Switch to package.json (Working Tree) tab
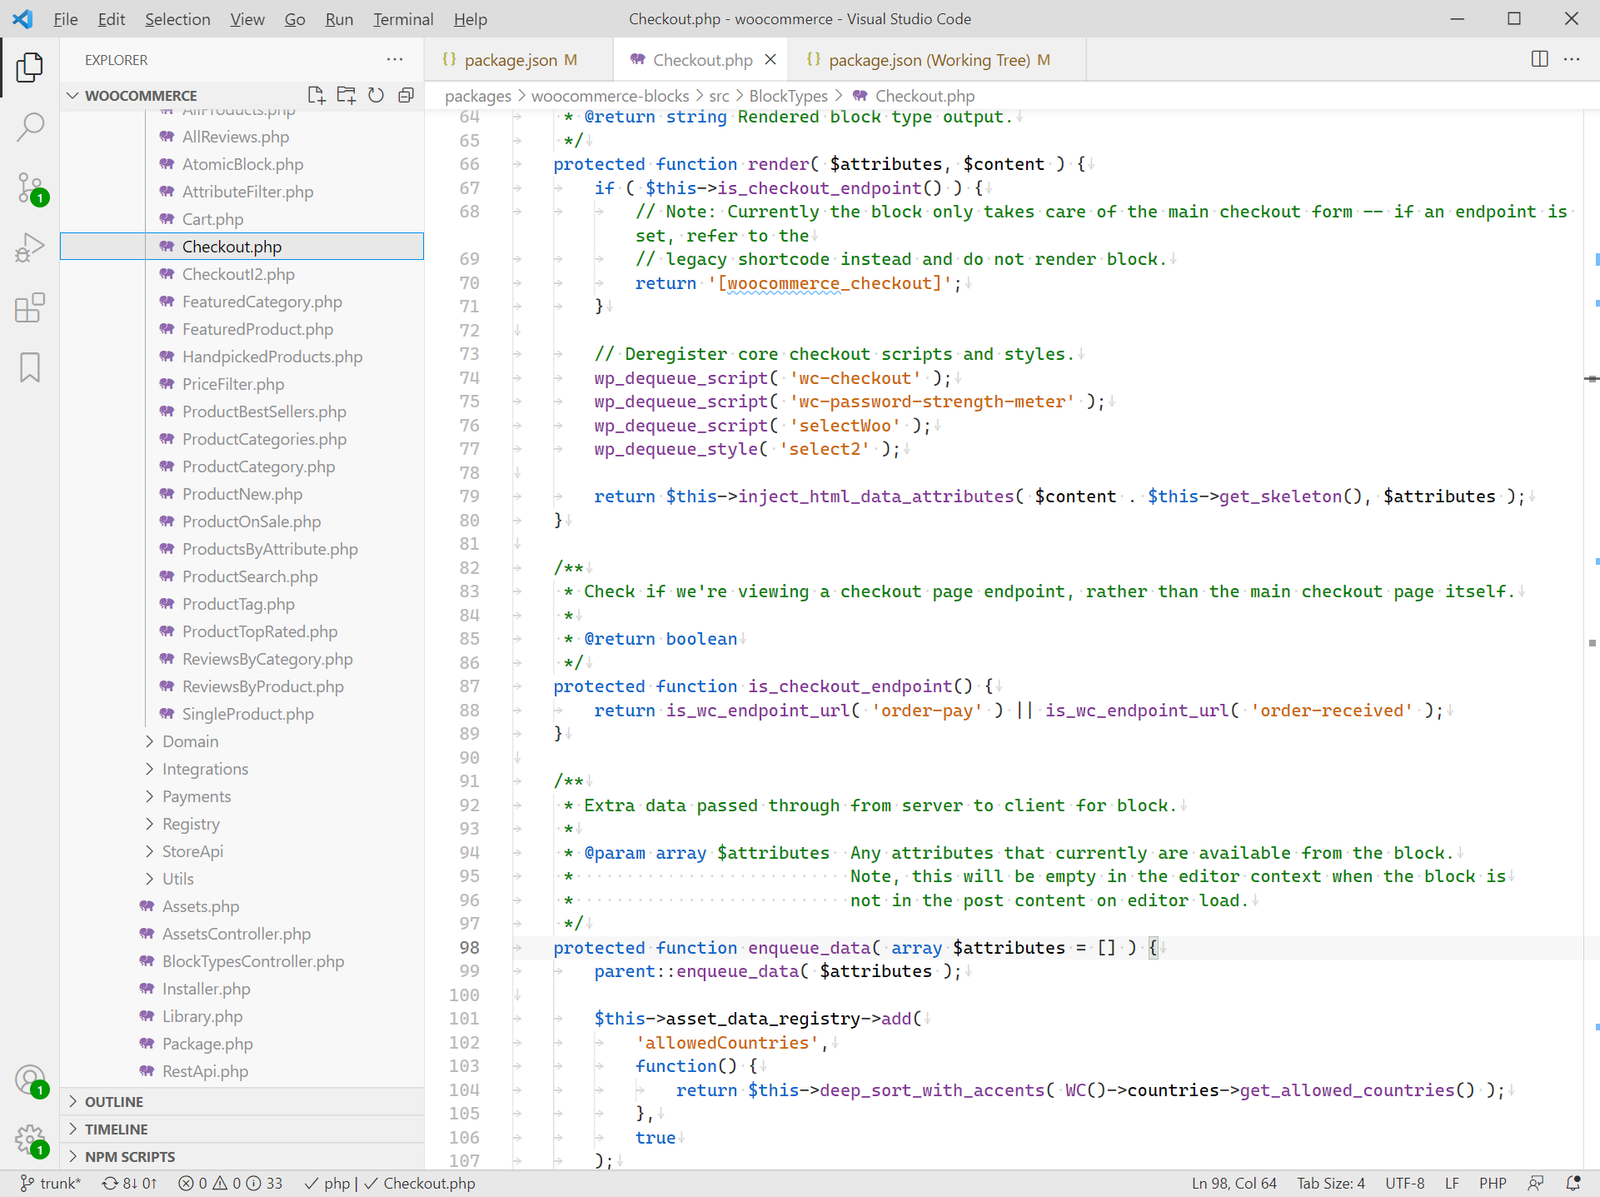Image resolution: width=1600 pixels, height=1197 pixels. click(938, 60)
